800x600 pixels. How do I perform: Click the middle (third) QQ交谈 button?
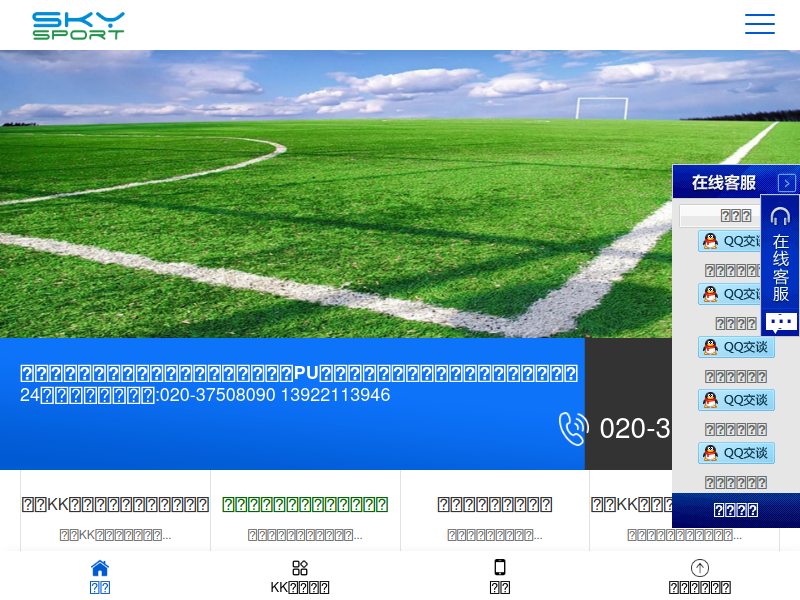(736, 347)
